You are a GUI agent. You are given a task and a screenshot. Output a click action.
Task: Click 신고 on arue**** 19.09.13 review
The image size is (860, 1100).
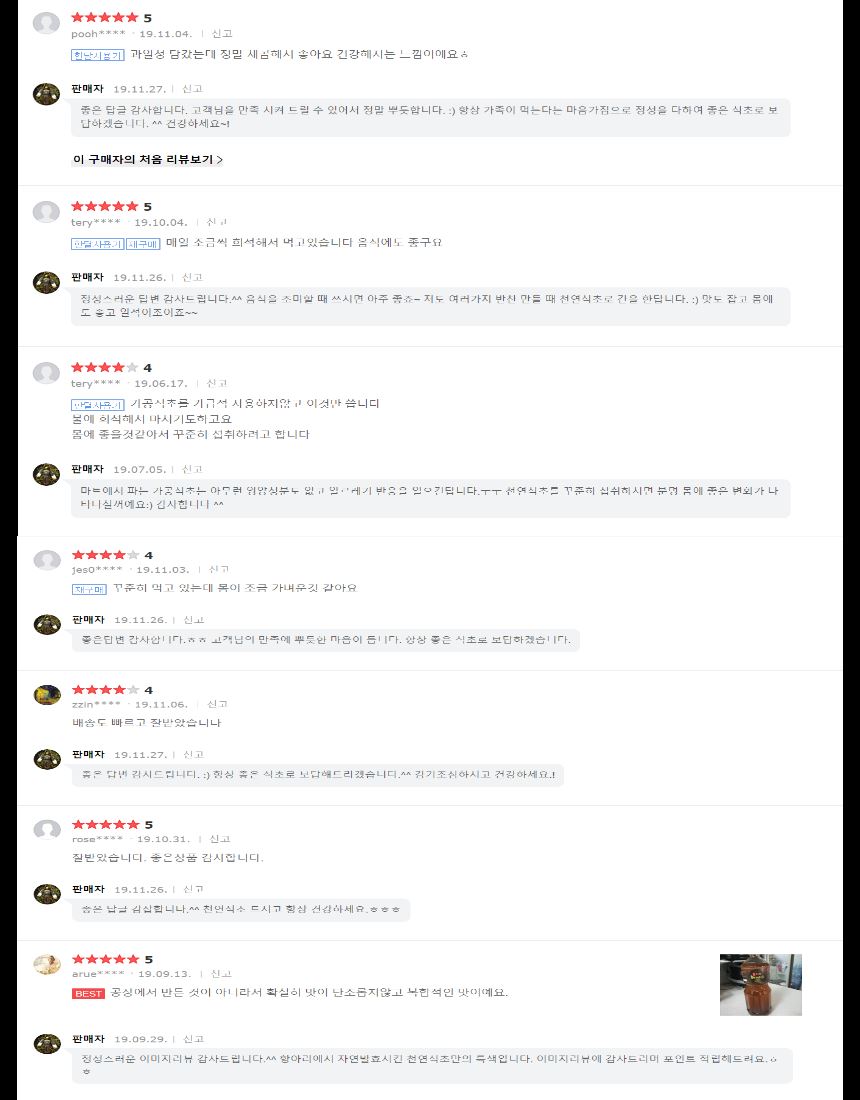click(x=222, y=974)
